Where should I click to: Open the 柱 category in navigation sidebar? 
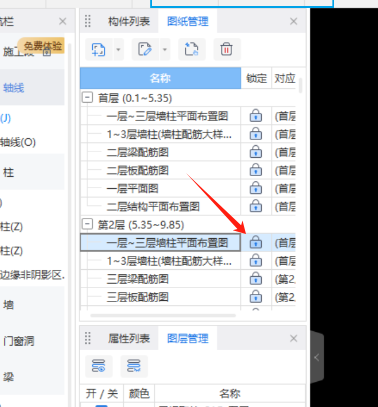(32, 172)
